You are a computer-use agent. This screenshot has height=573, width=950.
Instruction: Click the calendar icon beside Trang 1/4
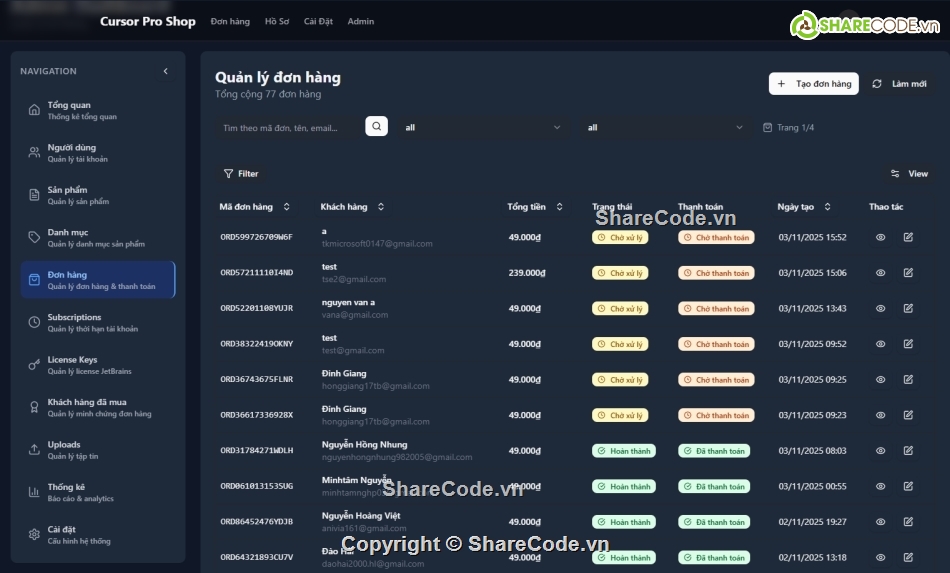click(x=768, y=128)
